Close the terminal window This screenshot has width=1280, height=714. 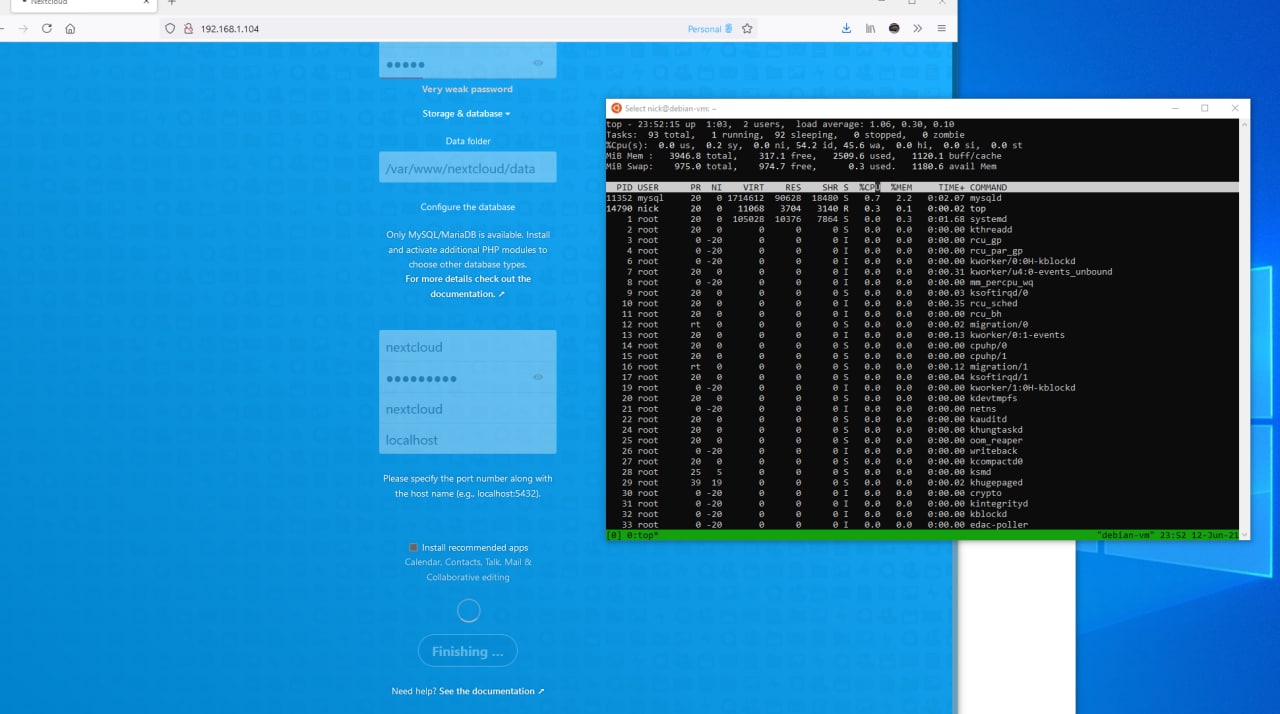[1235, 108]
